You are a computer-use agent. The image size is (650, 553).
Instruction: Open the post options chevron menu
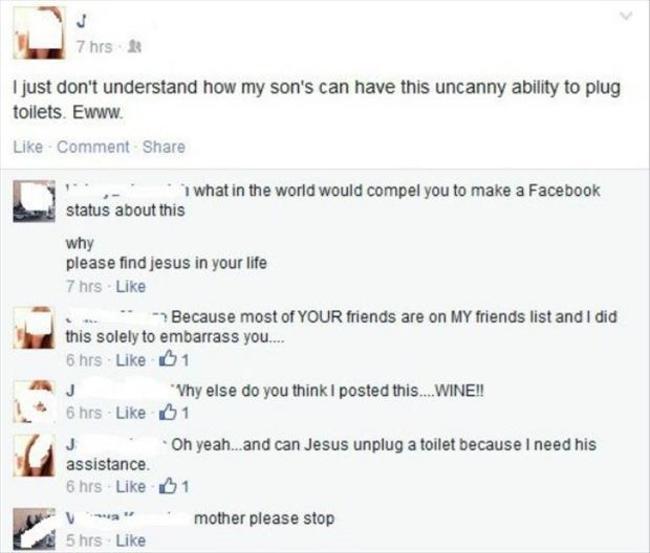[627, 16]
